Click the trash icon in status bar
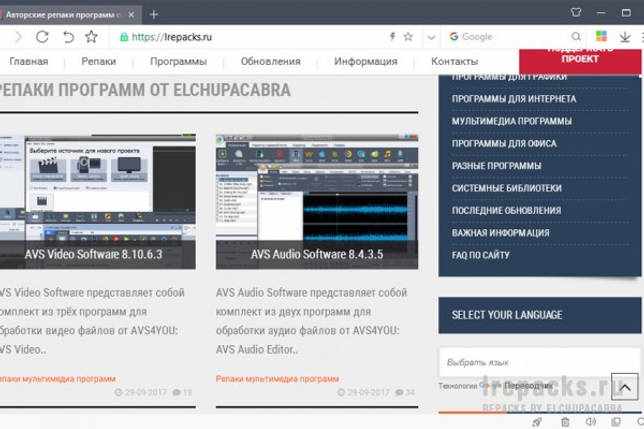Viewport: 644px width, 429px height. pos(565,422)
